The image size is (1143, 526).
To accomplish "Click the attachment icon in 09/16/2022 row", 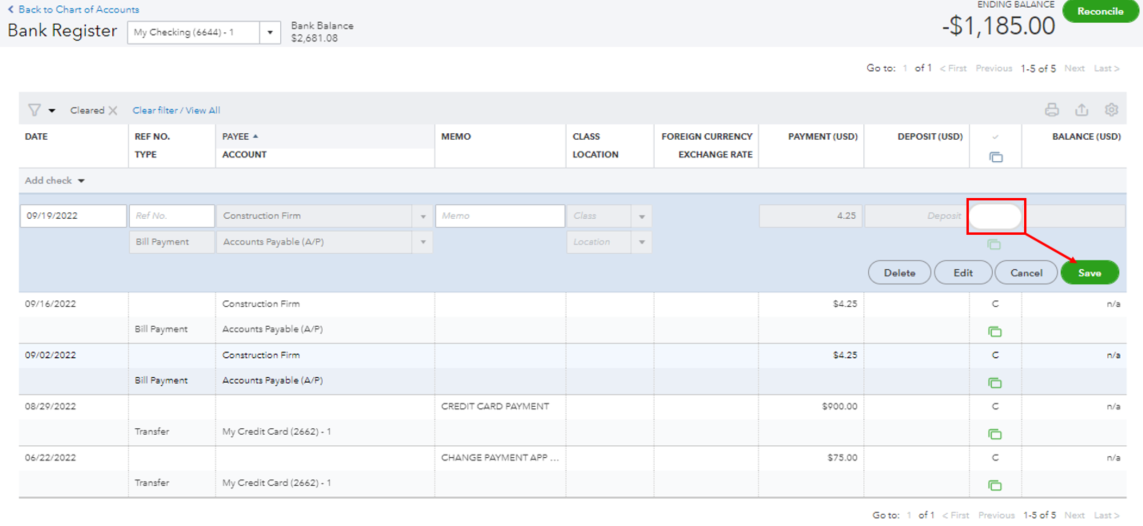I will click(x=995, y=331).
